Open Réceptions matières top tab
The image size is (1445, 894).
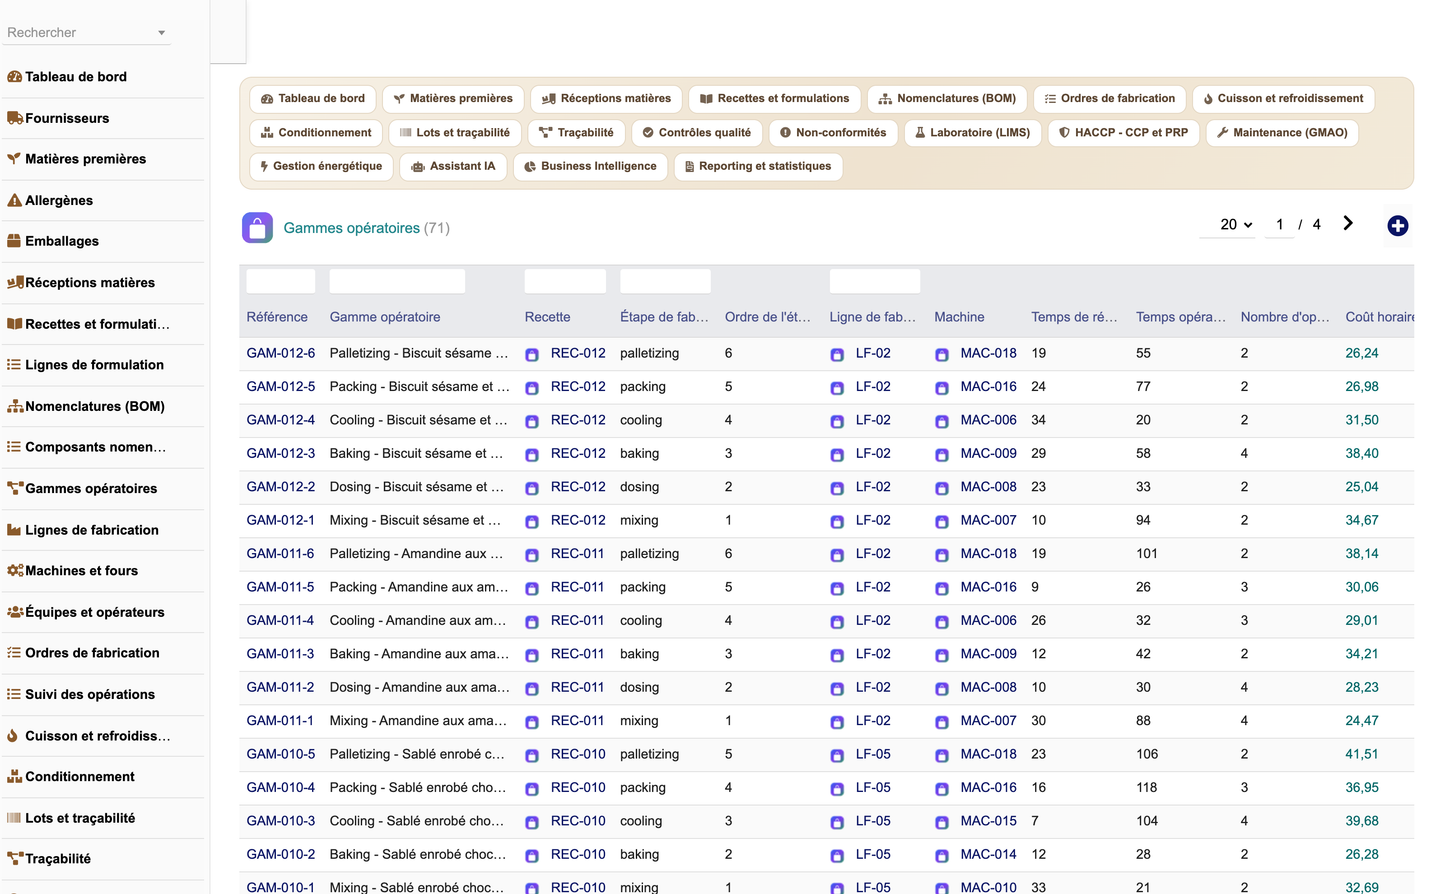607,99
